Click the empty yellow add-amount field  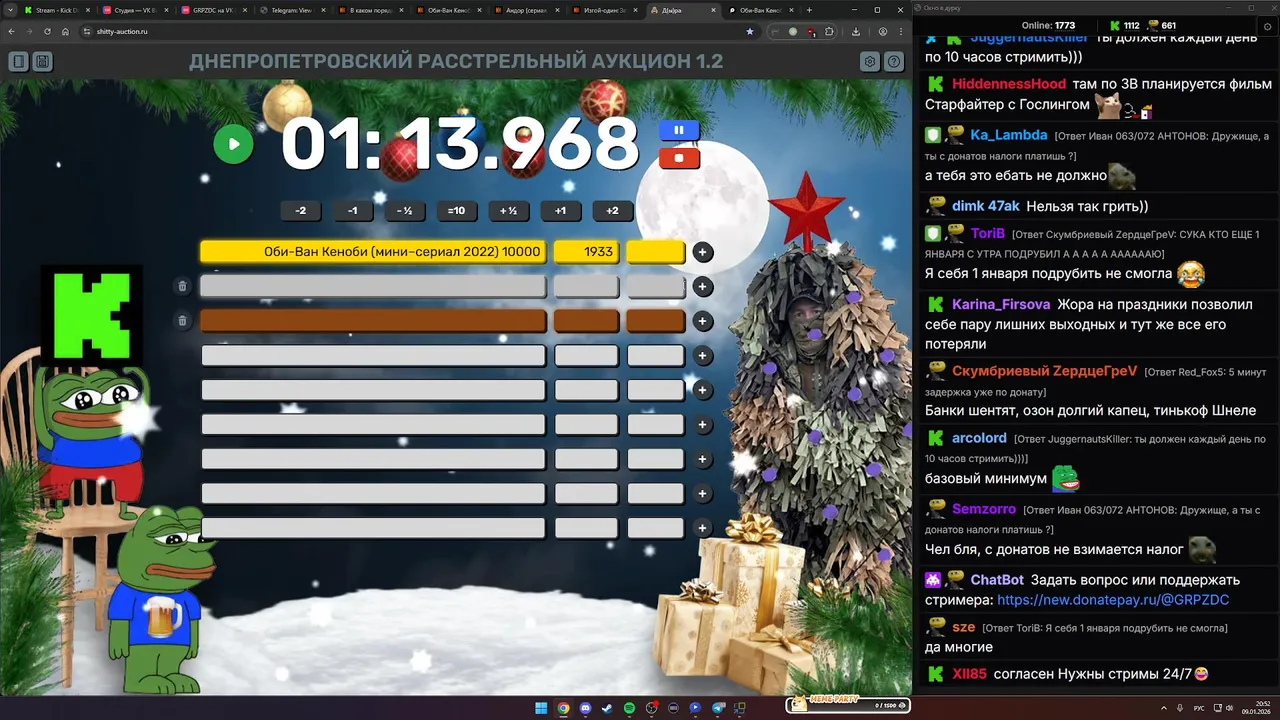tap(656, 252)
